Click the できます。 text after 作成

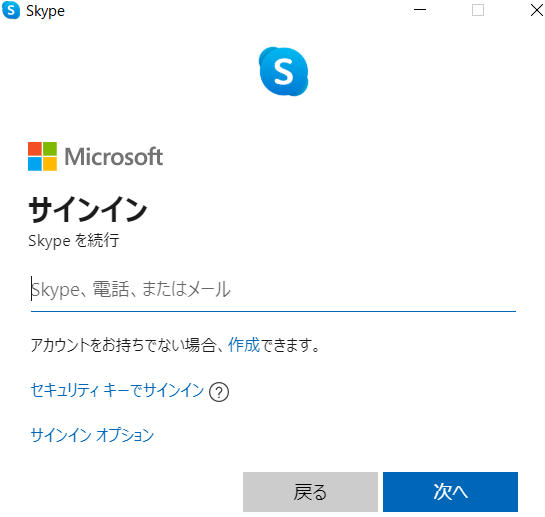coord(290,345)
